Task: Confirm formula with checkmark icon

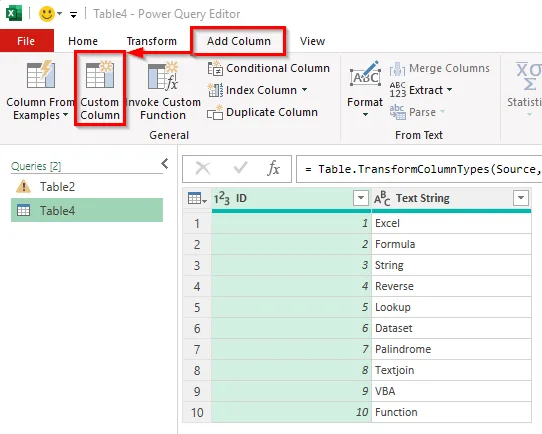Action: click(x=240, y=168)
